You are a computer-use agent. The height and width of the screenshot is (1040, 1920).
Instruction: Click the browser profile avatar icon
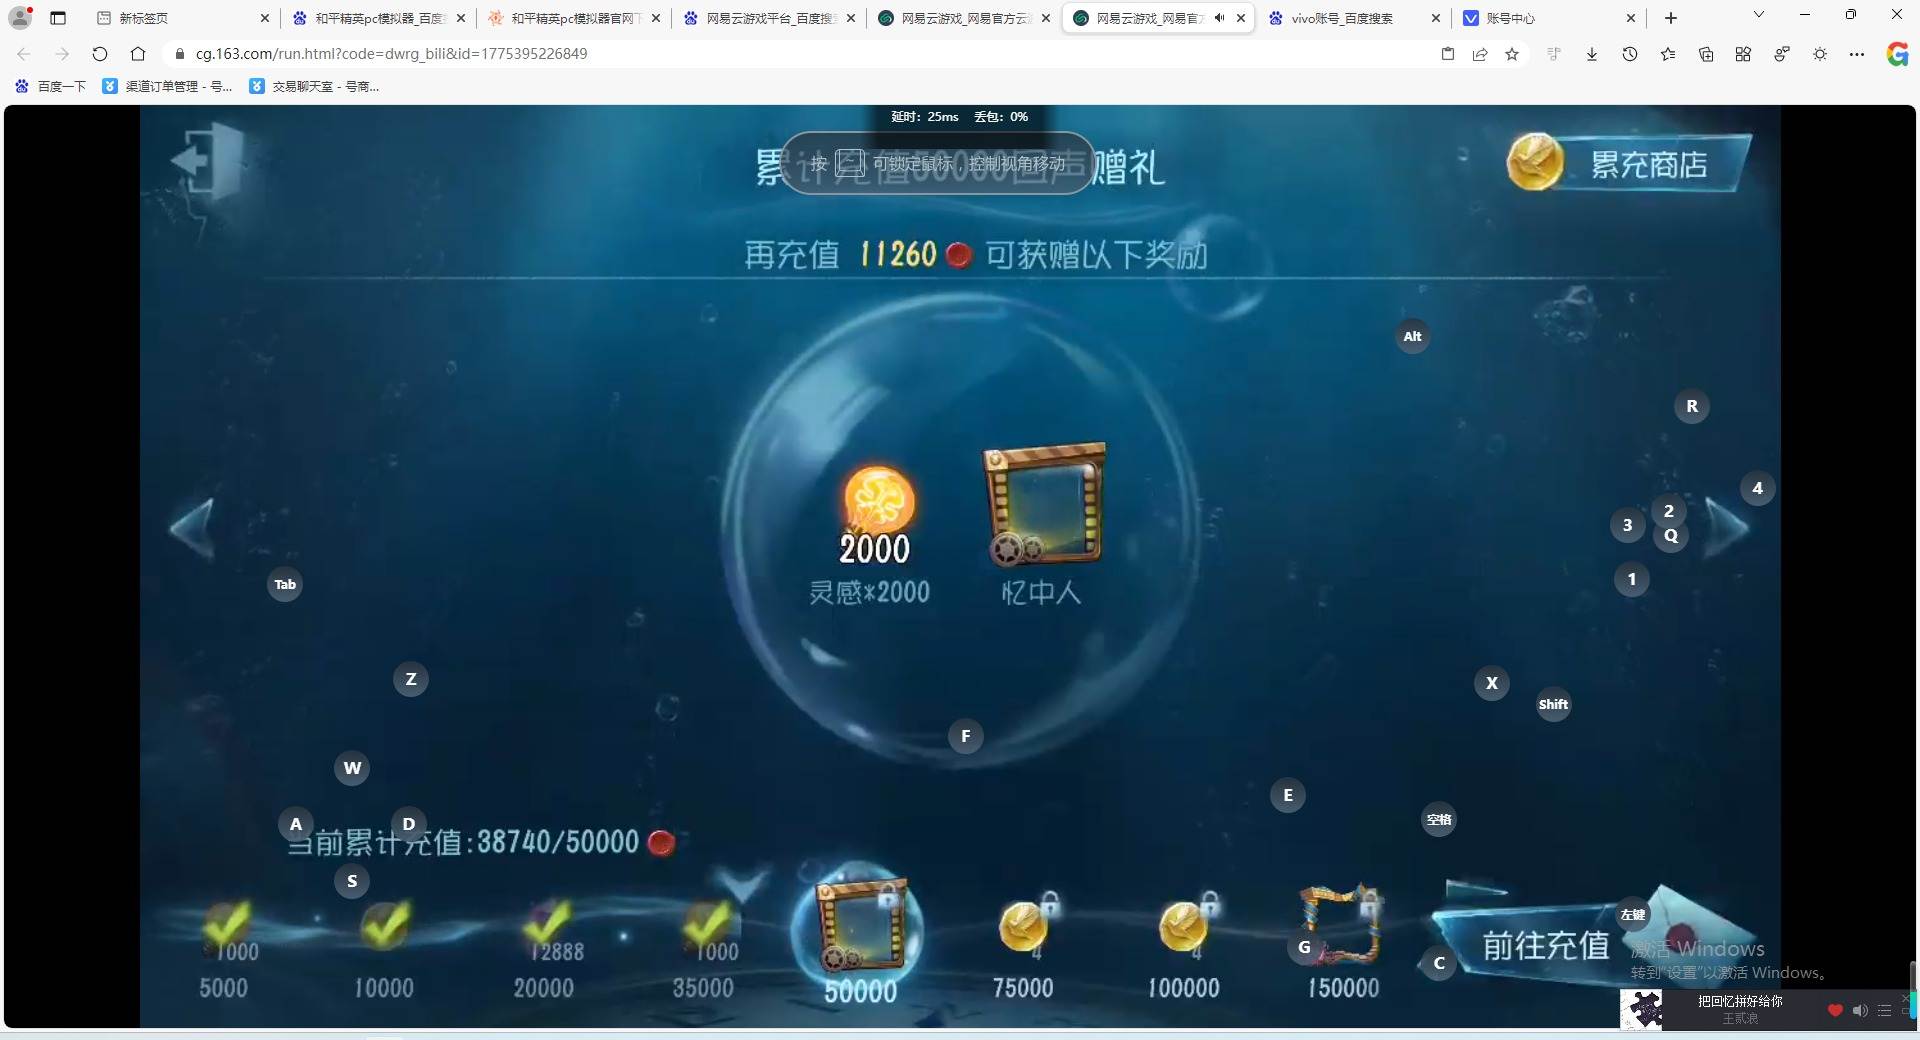click(x=20, y=16)
